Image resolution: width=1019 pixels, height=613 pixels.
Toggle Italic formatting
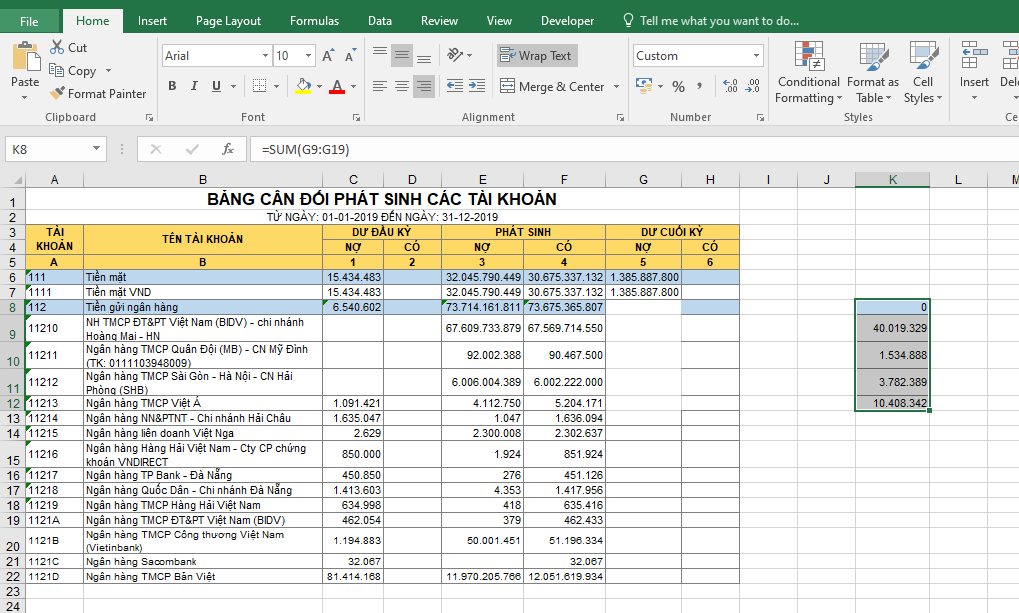[x=194, y=87]
